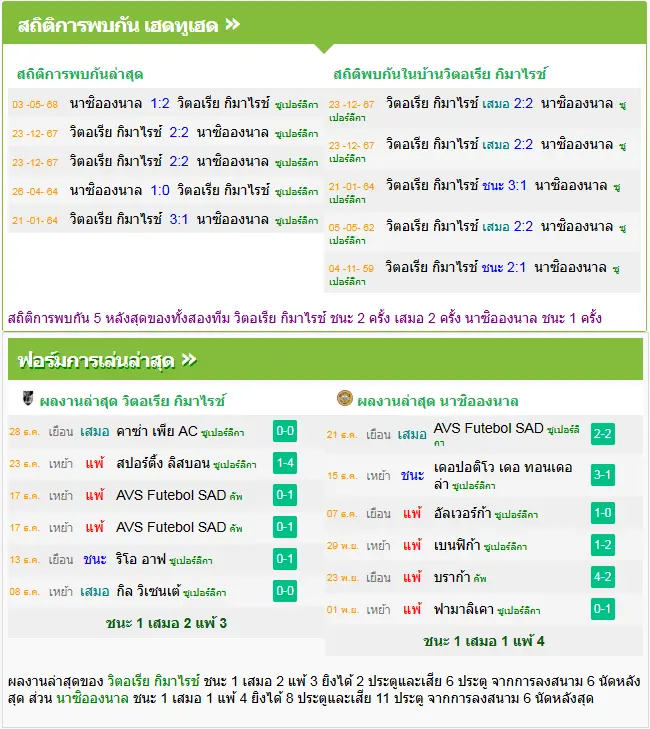Open the ฟอร์มการเล่นล่าสุด header title

[x=96, y=361]
